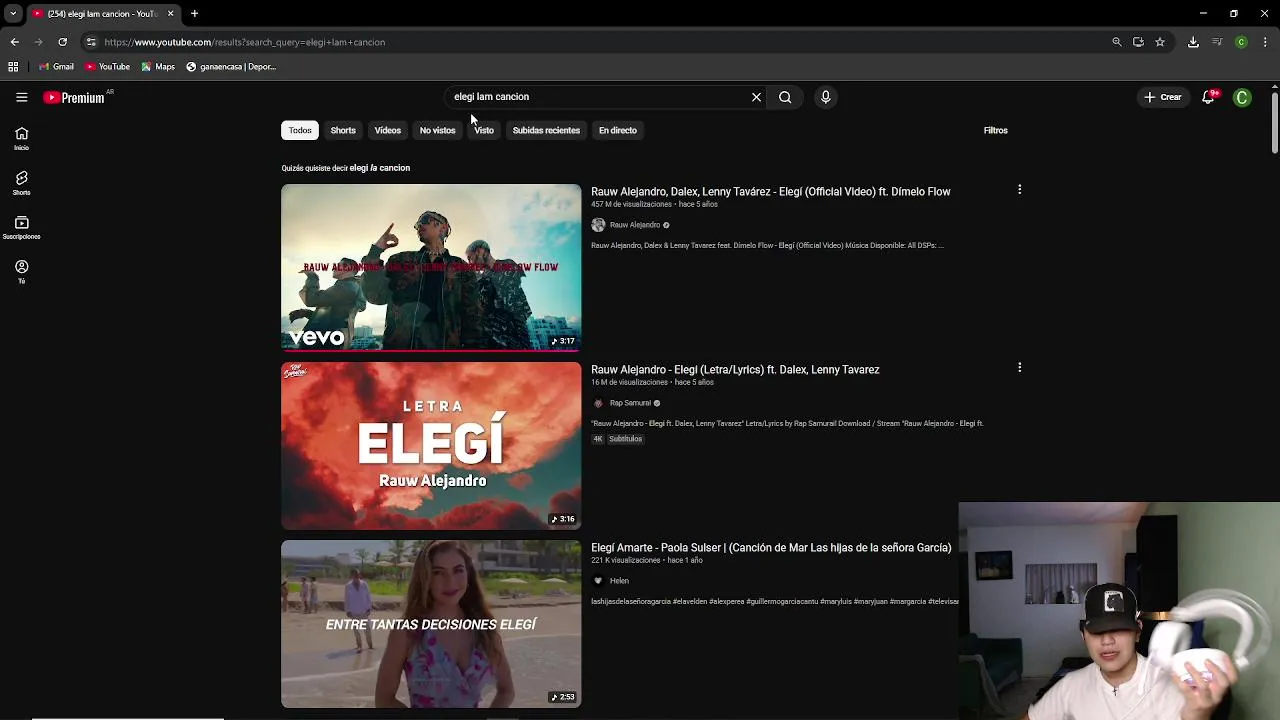Open a new browser tab
Image resolution: width=1280 pixels, height=720 pixels.
click(194, 14)
